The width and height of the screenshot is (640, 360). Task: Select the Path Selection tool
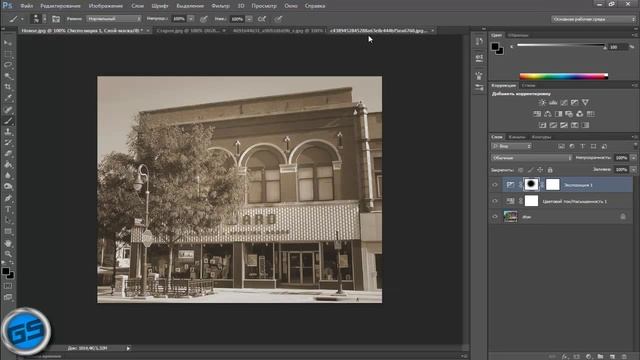(8, 220)
